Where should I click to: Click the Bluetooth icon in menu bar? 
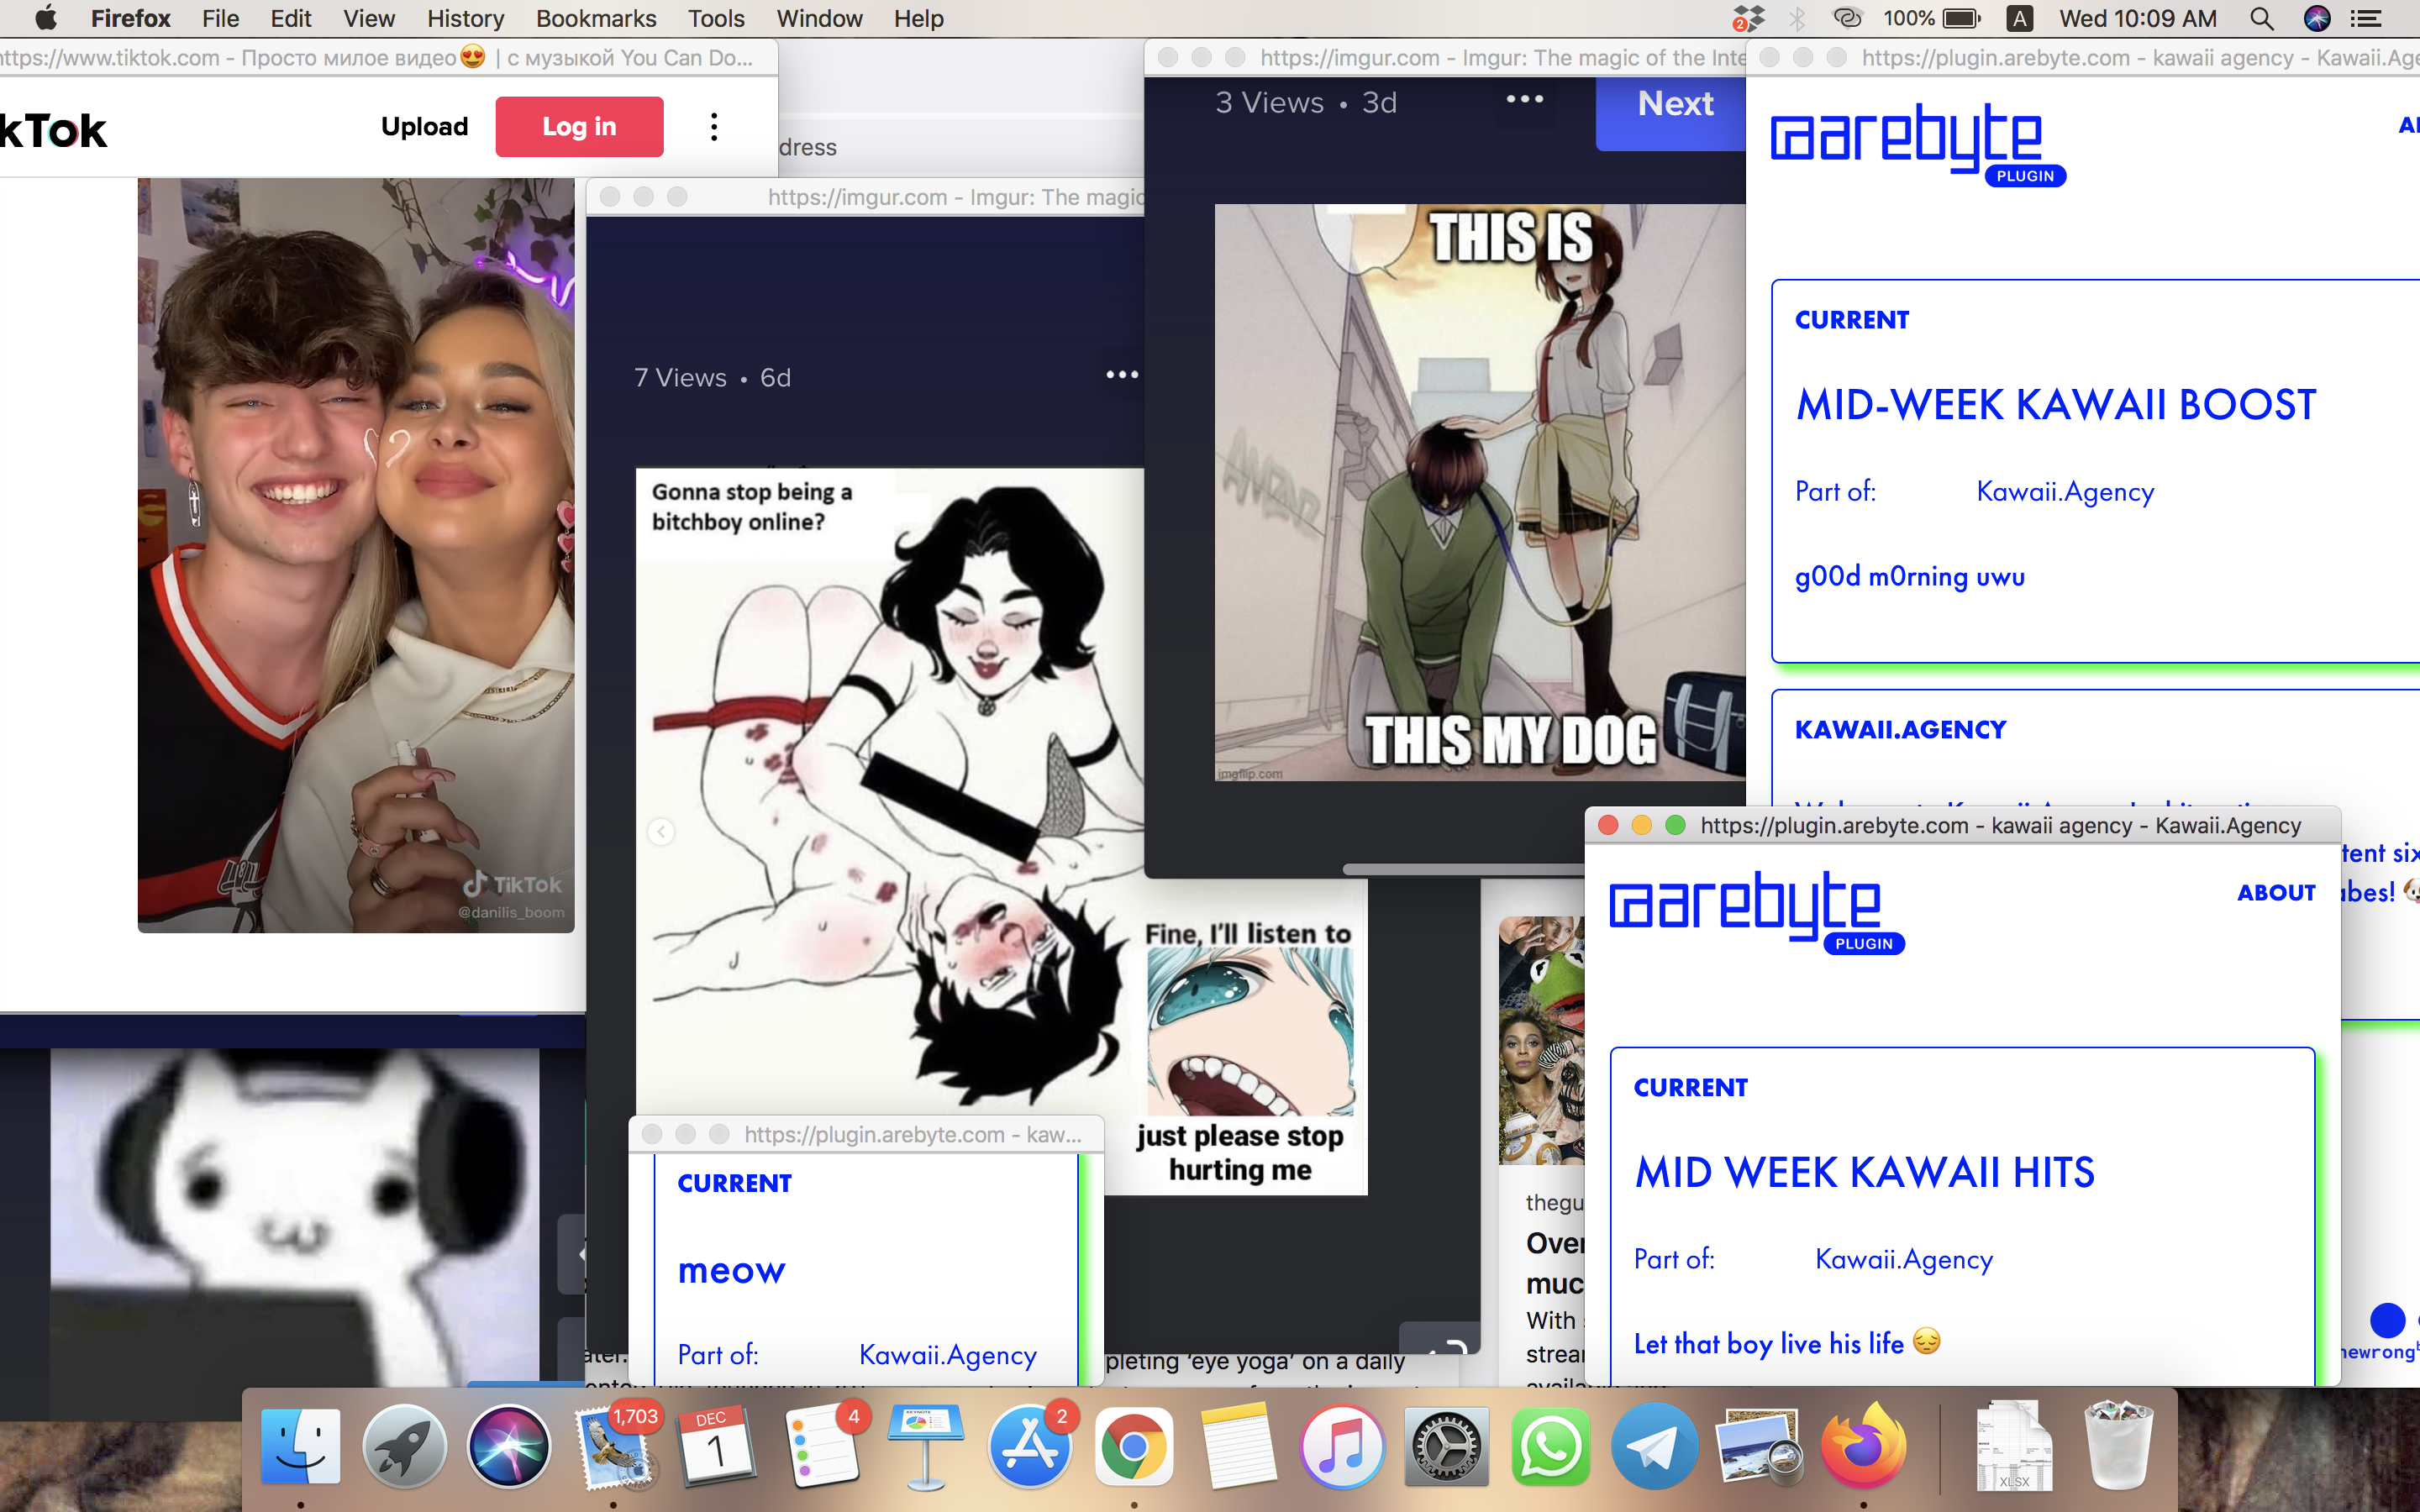1797,18
